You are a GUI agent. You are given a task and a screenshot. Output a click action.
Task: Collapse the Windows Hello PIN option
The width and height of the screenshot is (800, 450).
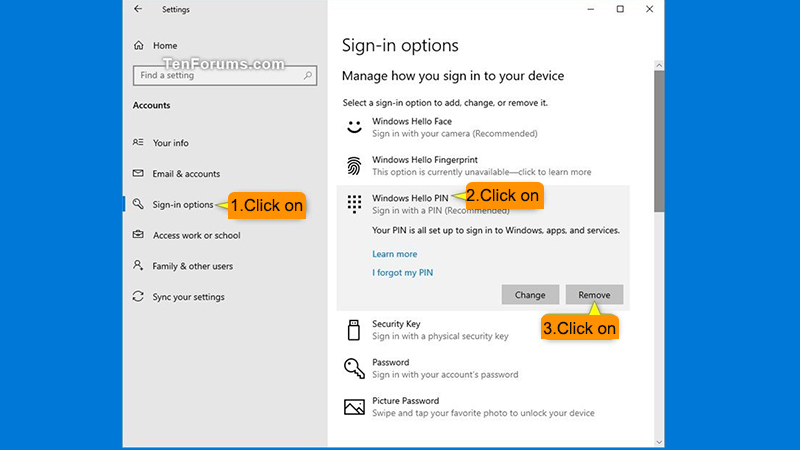483,204
